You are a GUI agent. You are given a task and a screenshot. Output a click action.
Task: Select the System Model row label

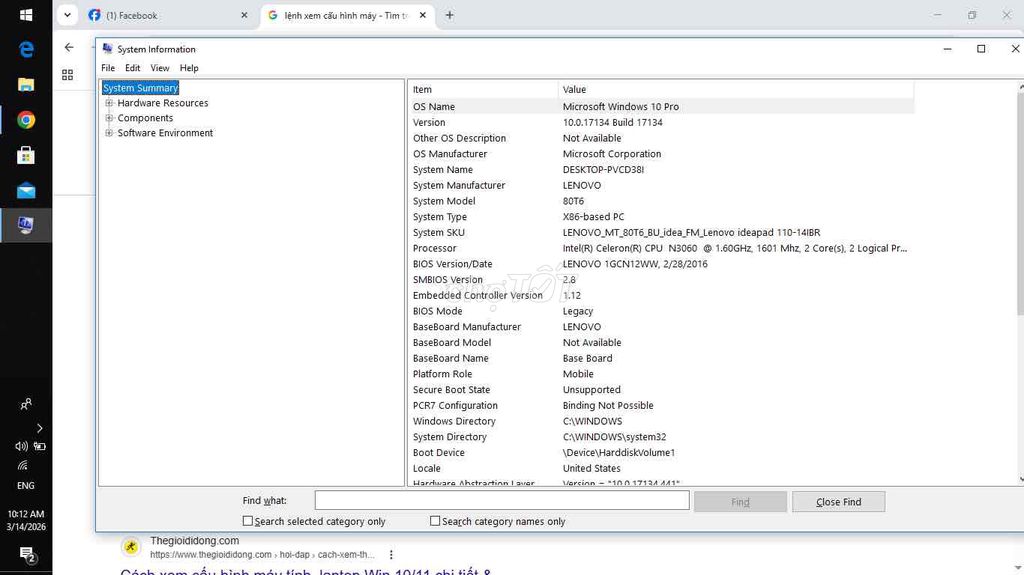(x=444, y=201)
